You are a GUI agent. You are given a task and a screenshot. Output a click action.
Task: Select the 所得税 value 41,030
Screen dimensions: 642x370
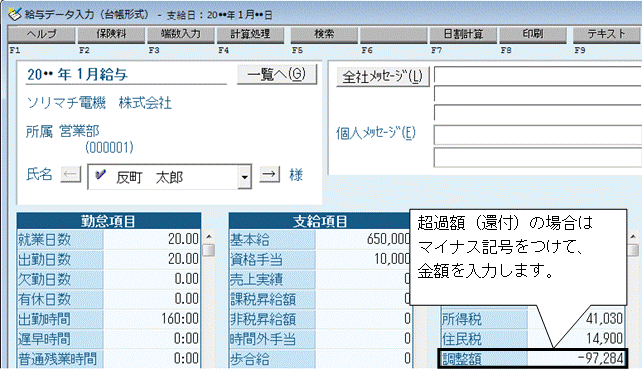576,319
